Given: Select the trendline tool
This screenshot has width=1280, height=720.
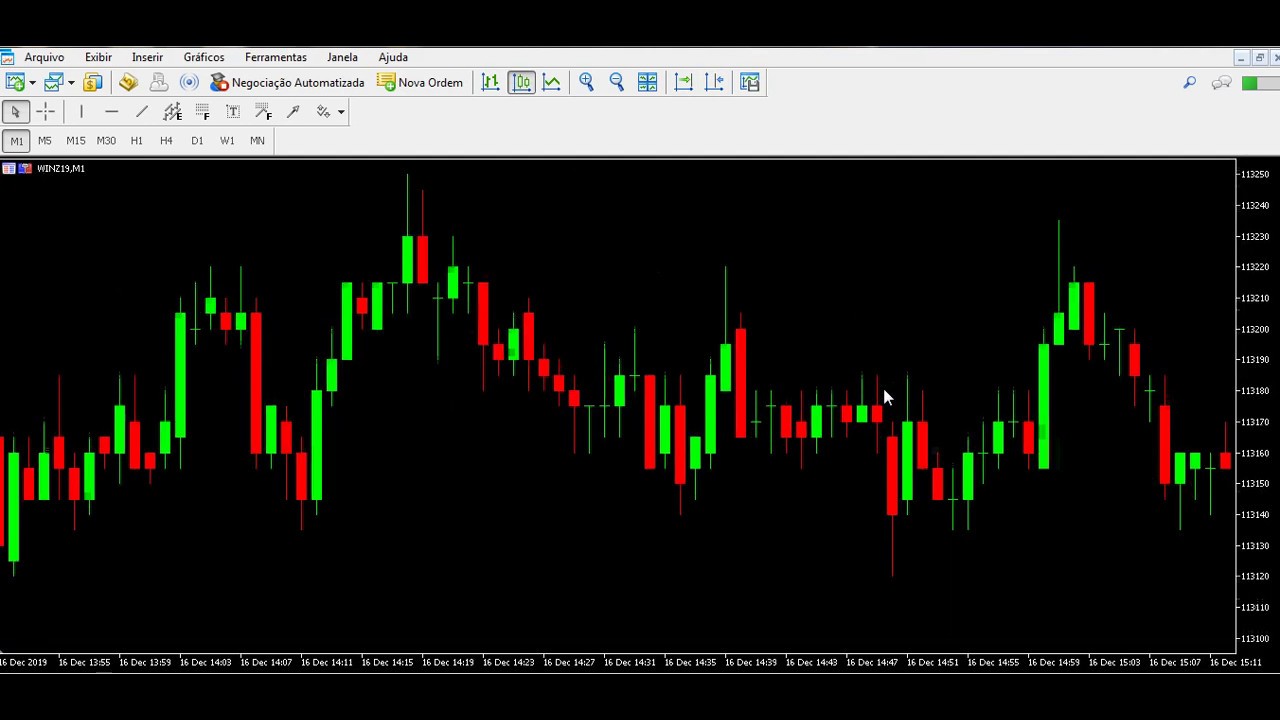Looking at the screenshot, I should tap(142, 112).
